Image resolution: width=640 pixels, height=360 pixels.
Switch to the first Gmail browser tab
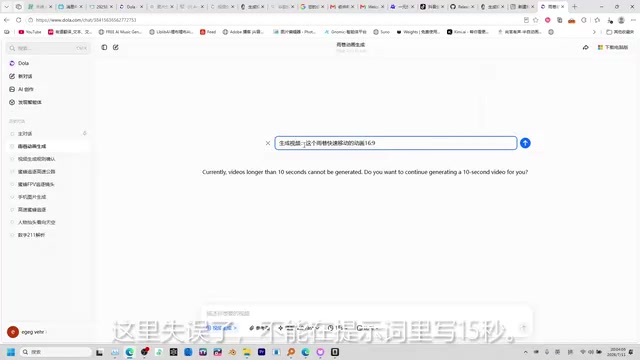(x=342, y=7)
